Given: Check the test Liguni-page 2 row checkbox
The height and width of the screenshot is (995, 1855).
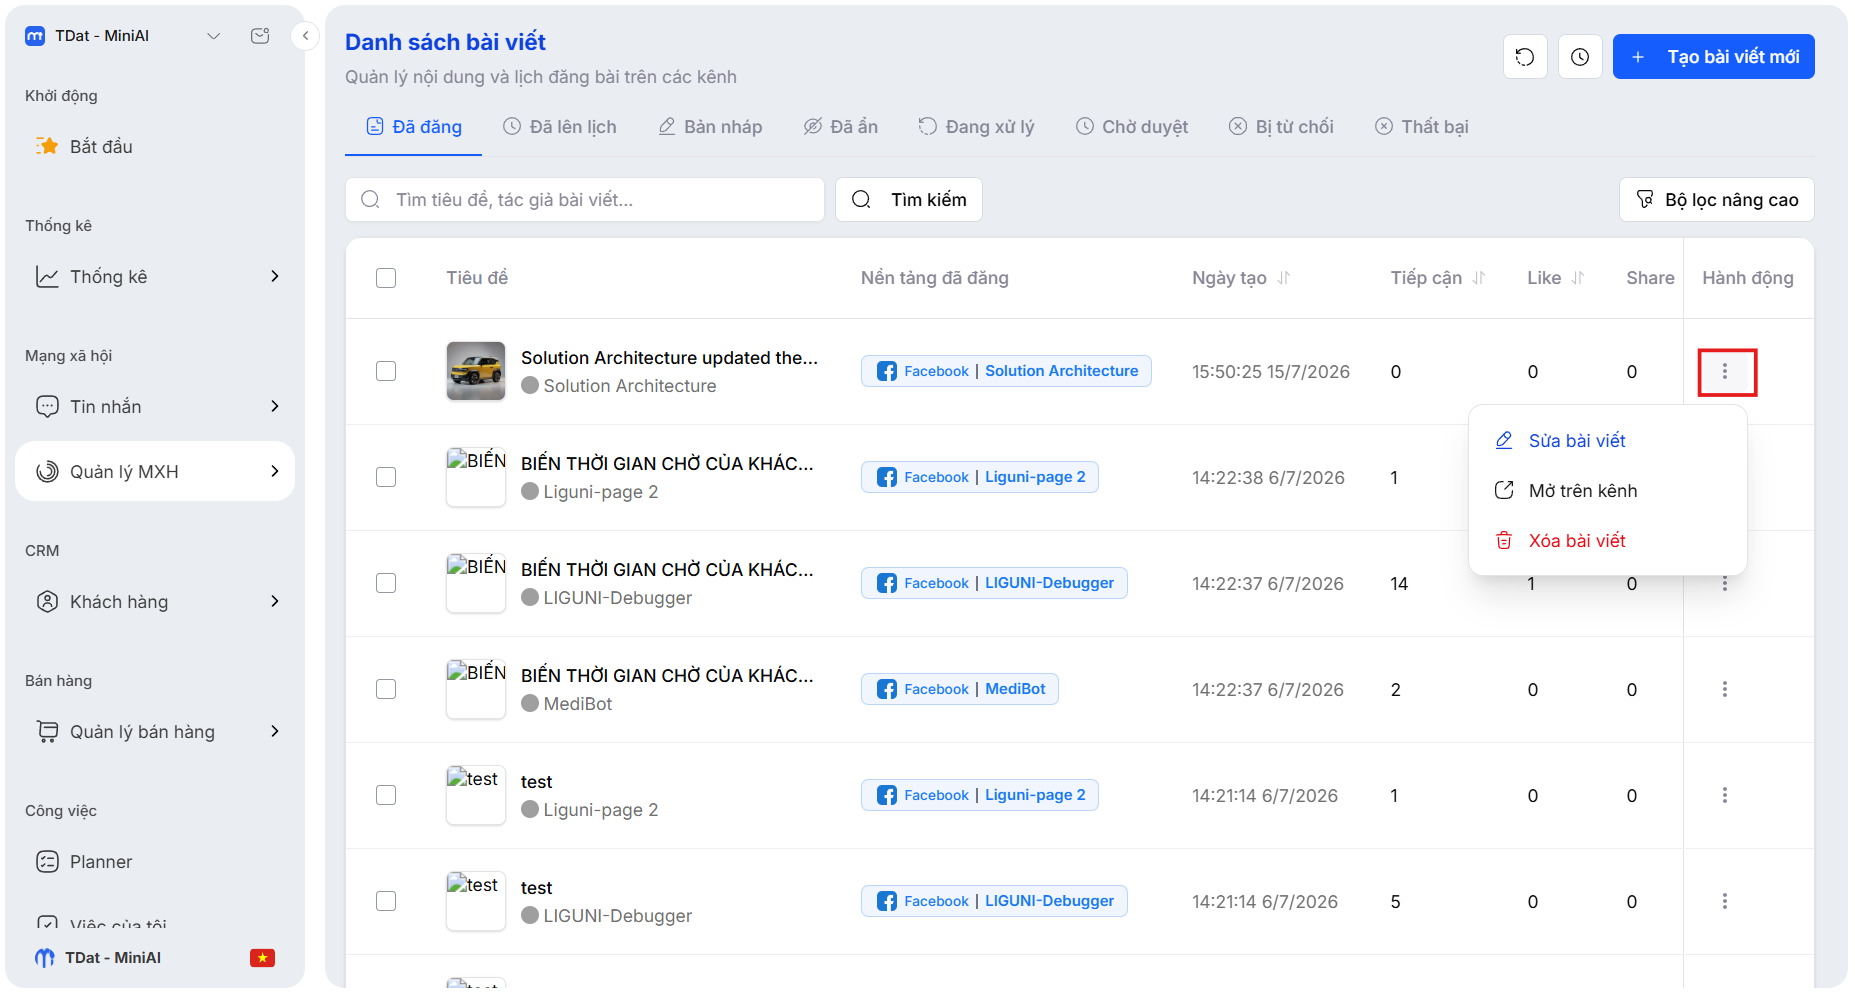Looking at the screenshot, I should [x=386, y=796].
